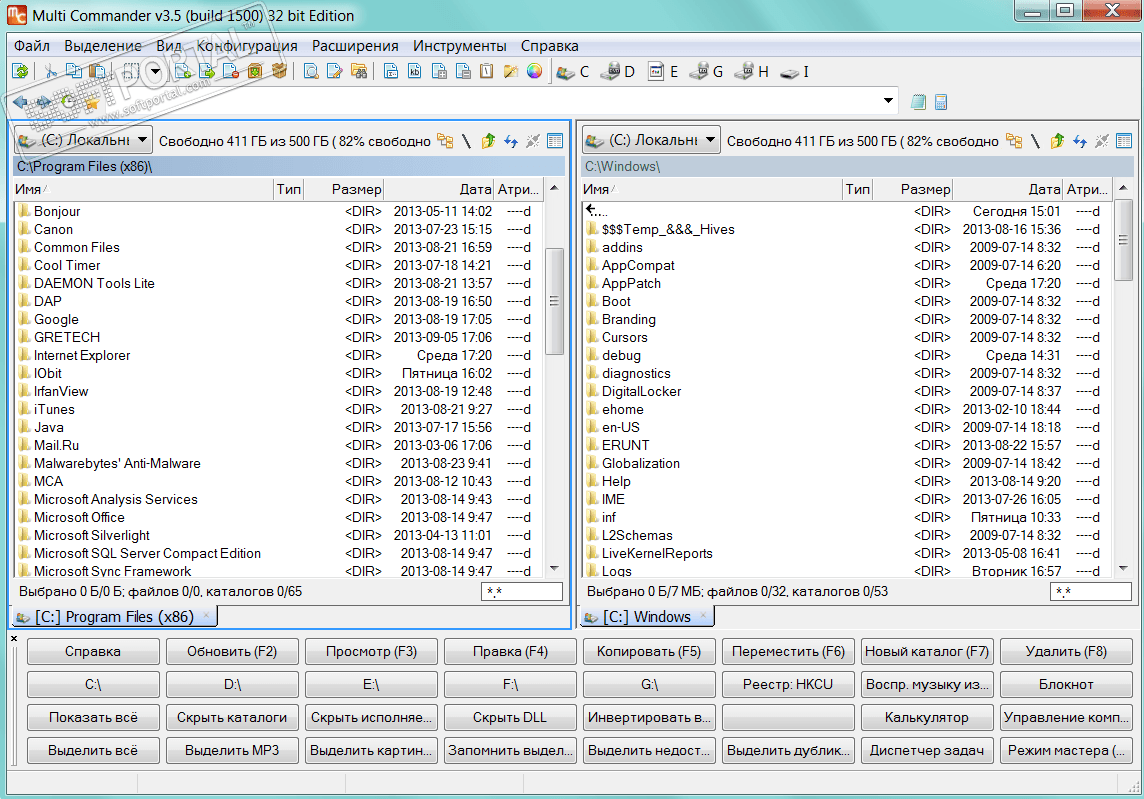
Task: Click the view mode icon in right panel
Action: pos(1124,141)
